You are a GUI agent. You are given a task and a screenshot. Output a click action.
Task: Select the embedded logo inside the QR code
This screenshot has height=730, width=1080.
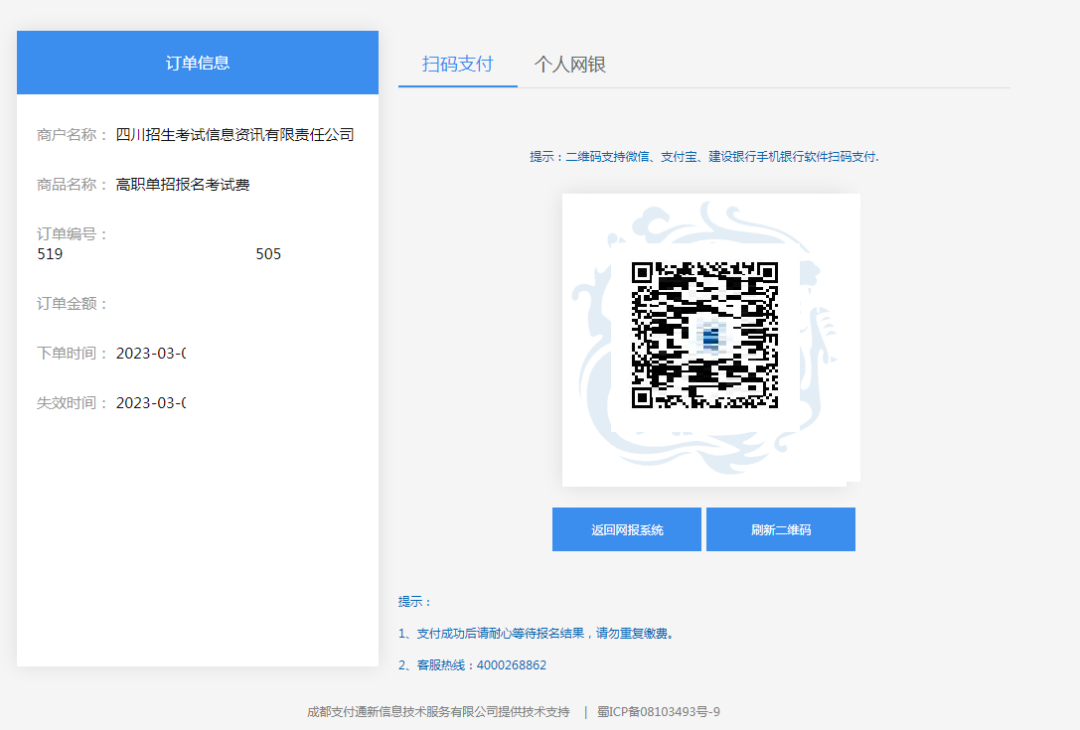(711, 338)
